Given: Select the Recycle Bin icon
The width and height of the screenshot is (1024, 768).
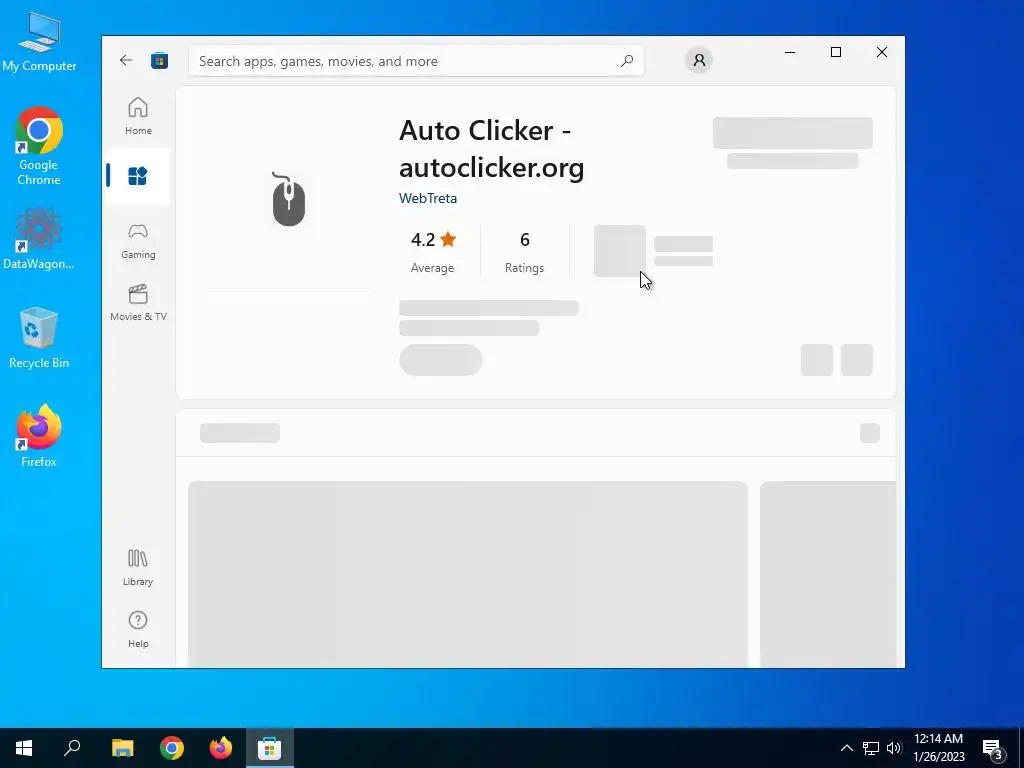Looking at the screenshot, I should (39, 338).
